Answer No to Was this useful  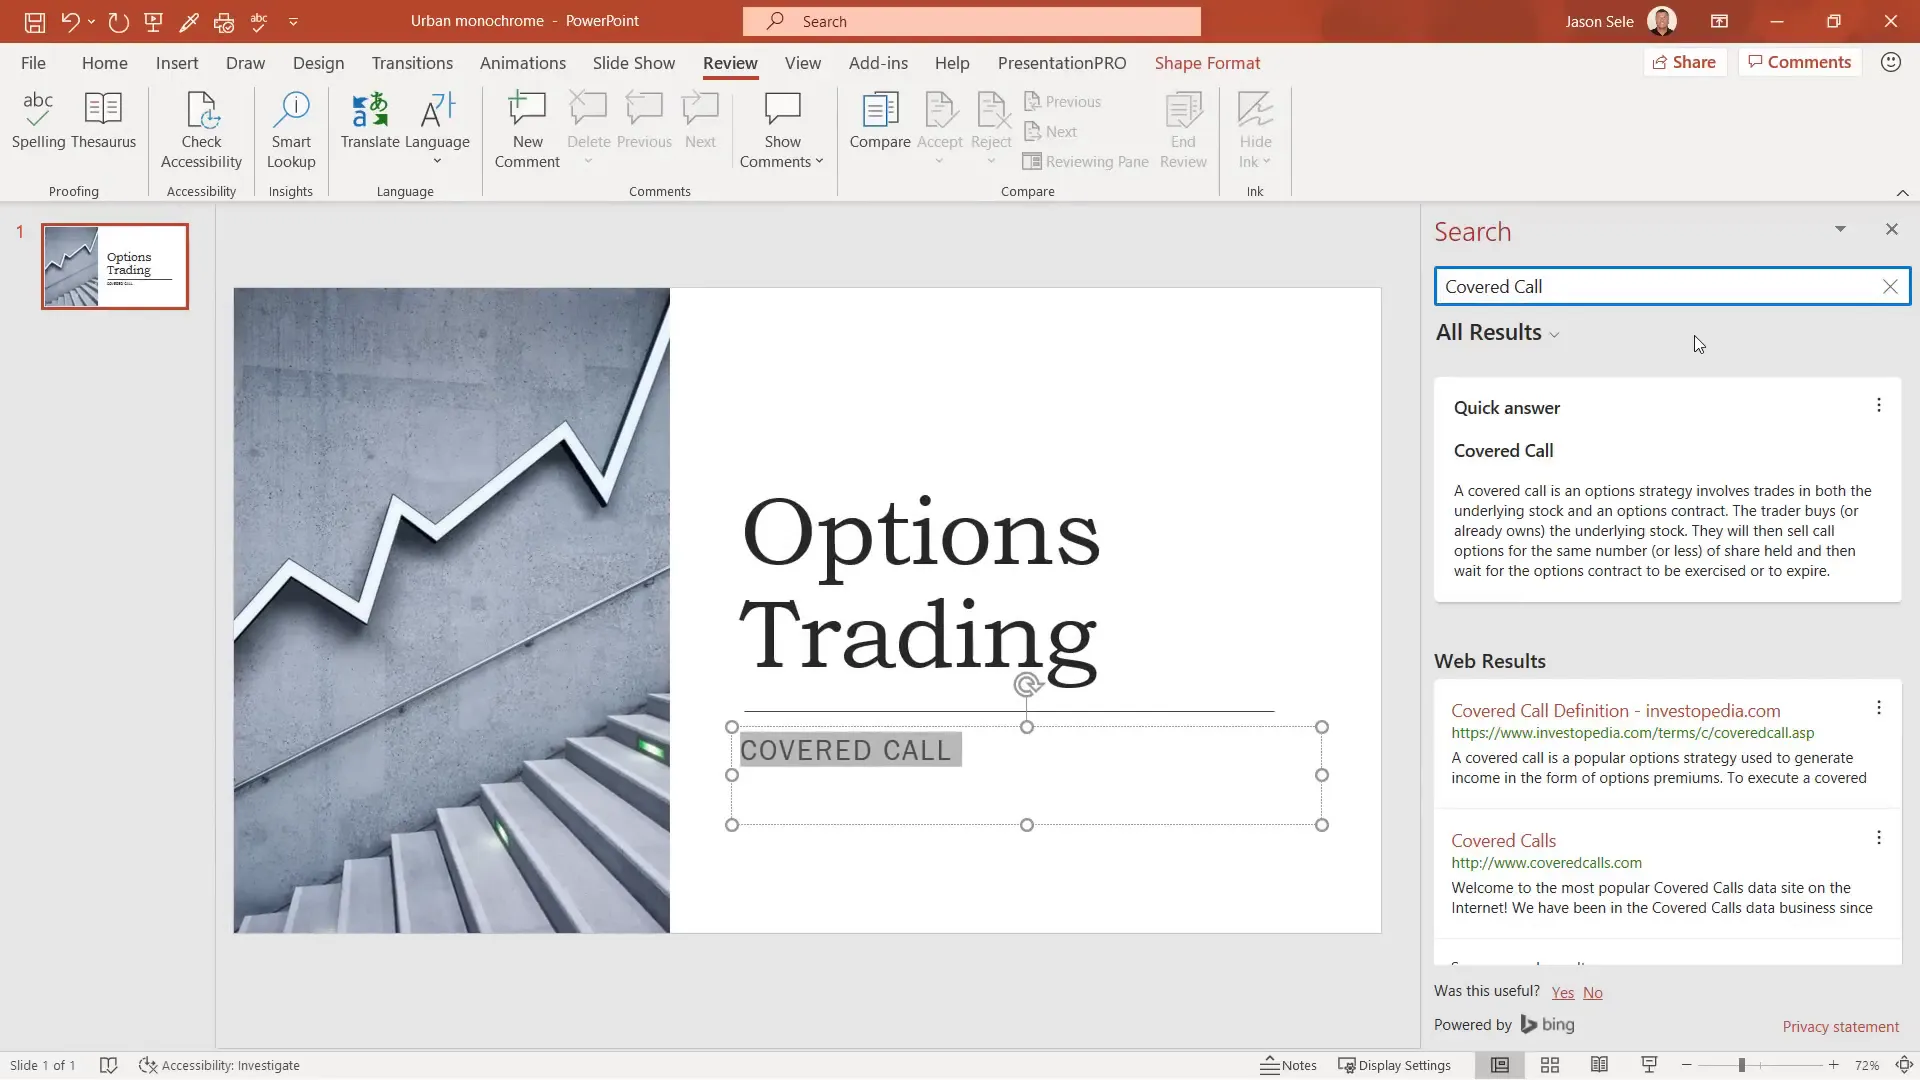click(x=1592, y=993)
